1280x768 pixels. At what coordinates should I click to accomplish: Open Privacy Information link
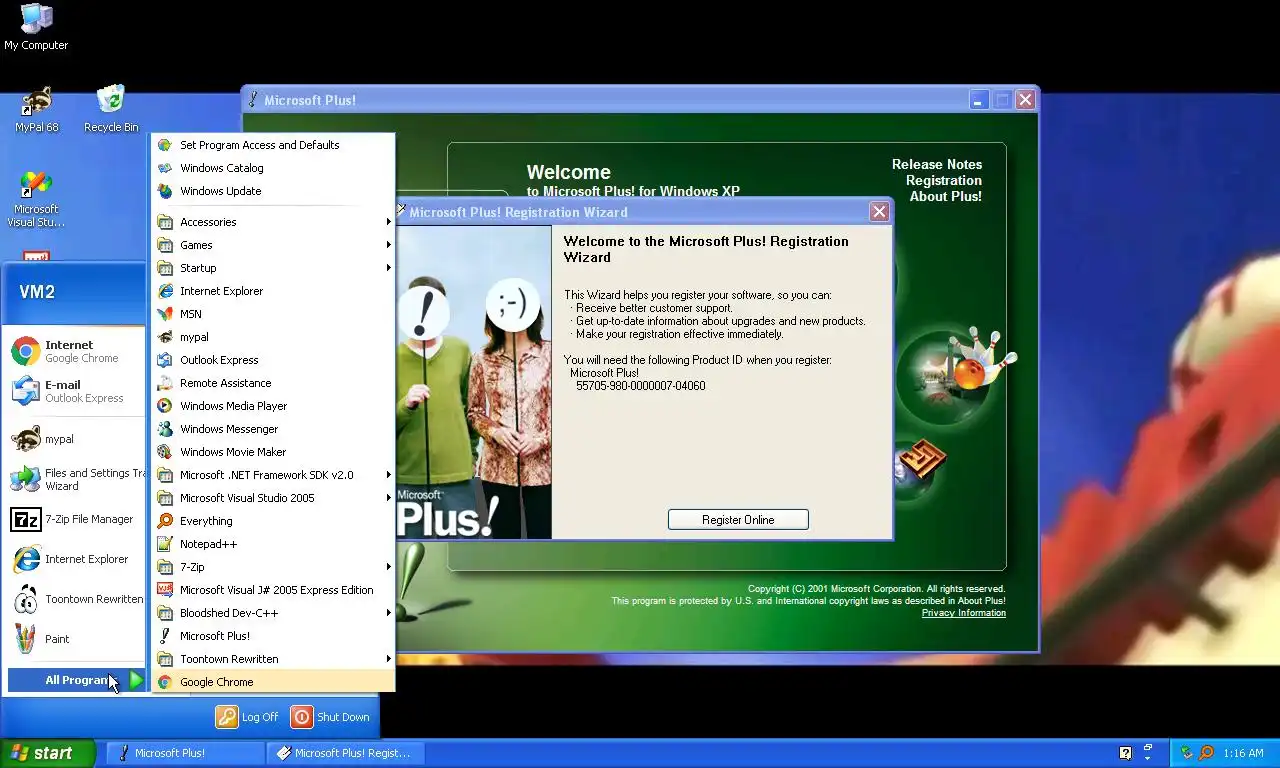[x=964, y=613]
